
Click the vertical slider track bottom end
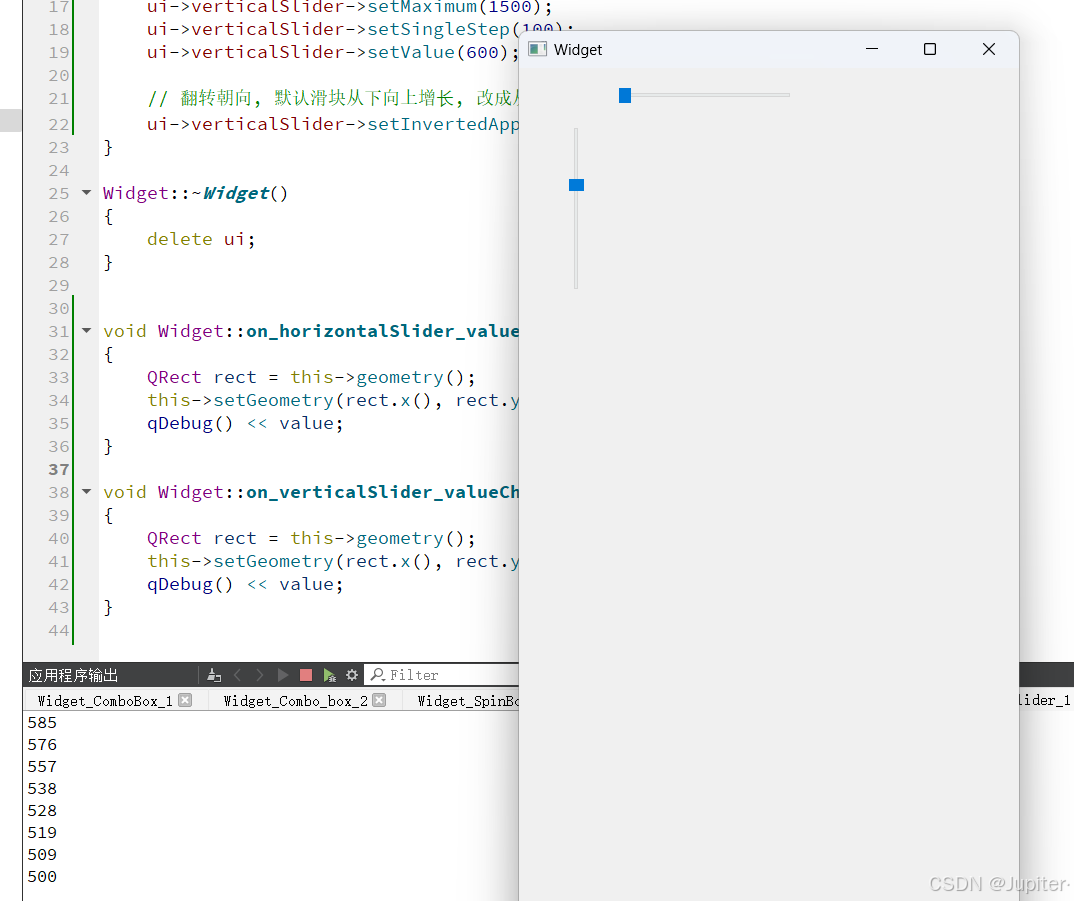(576, 284)
